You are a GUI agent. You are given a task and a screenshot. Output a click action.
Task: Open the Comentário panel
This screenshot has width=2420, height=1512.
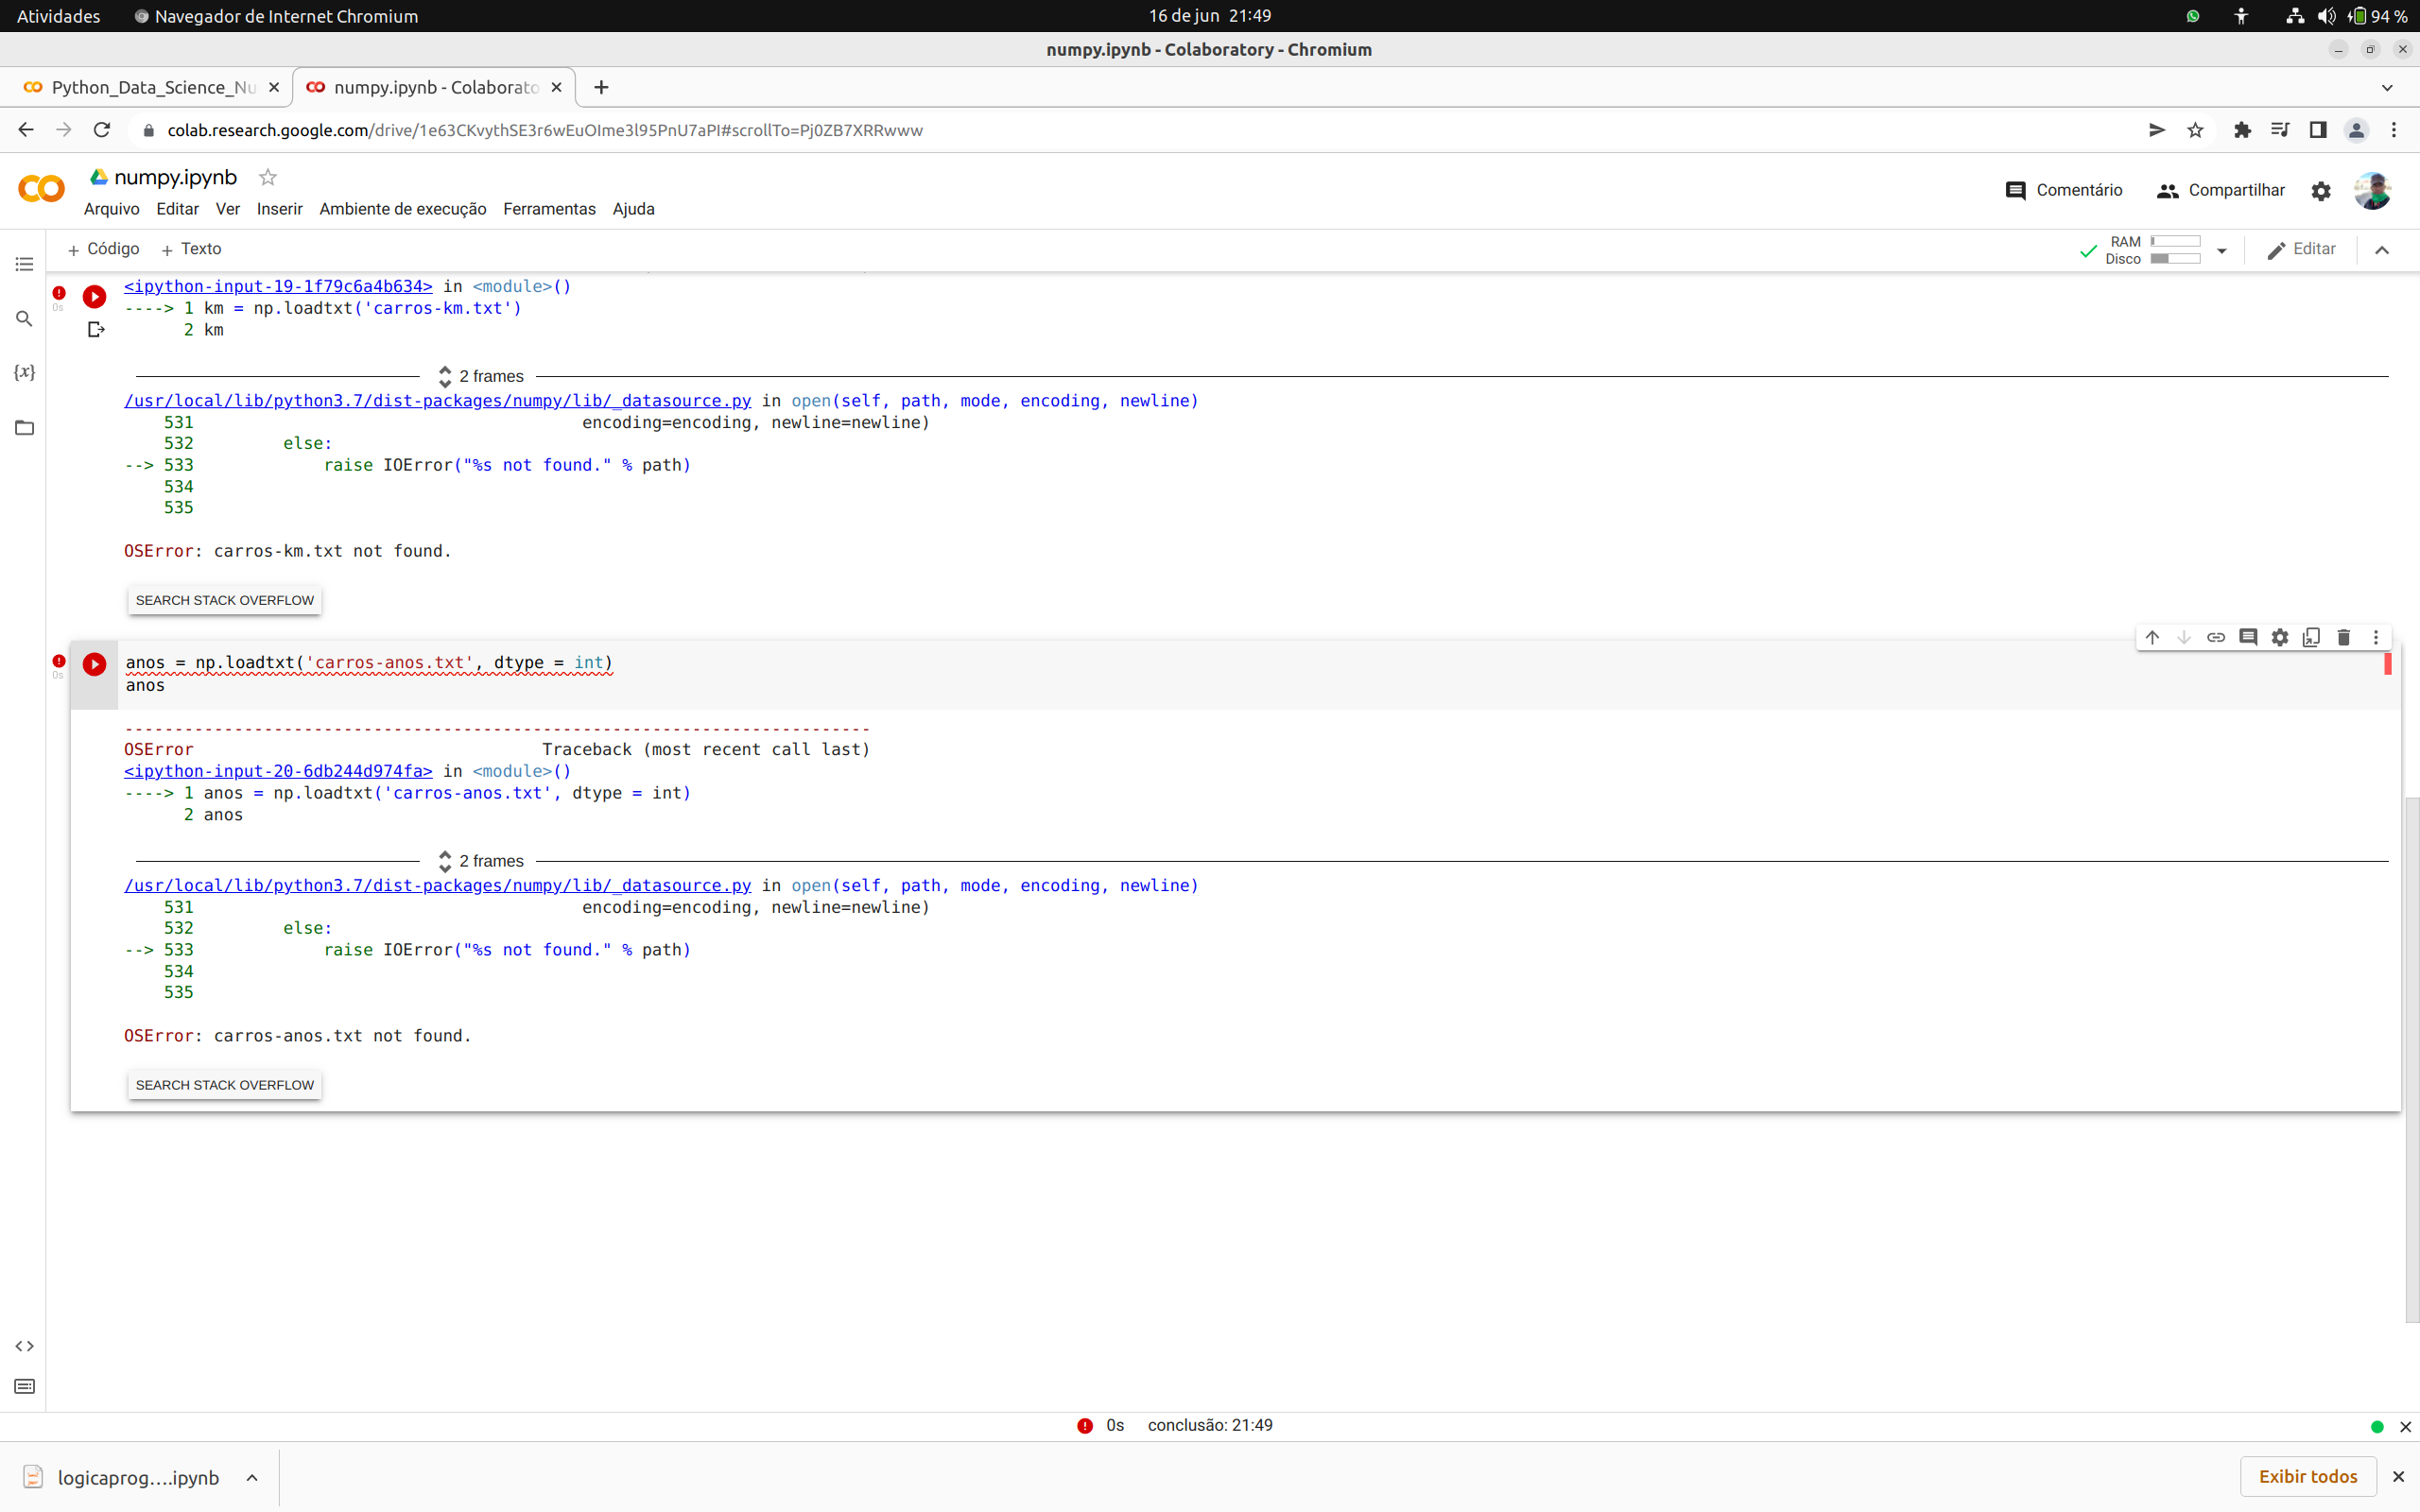(2064, 190)
